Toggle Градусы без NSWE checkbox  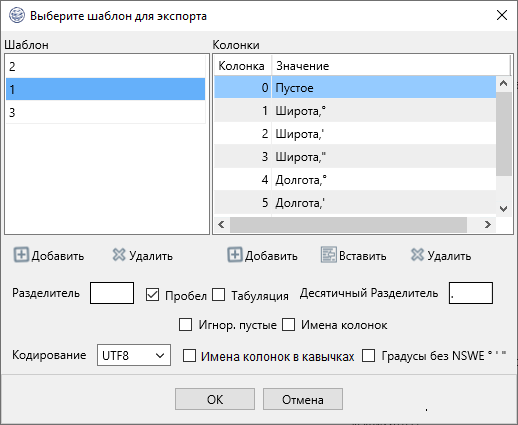[368, 356]
